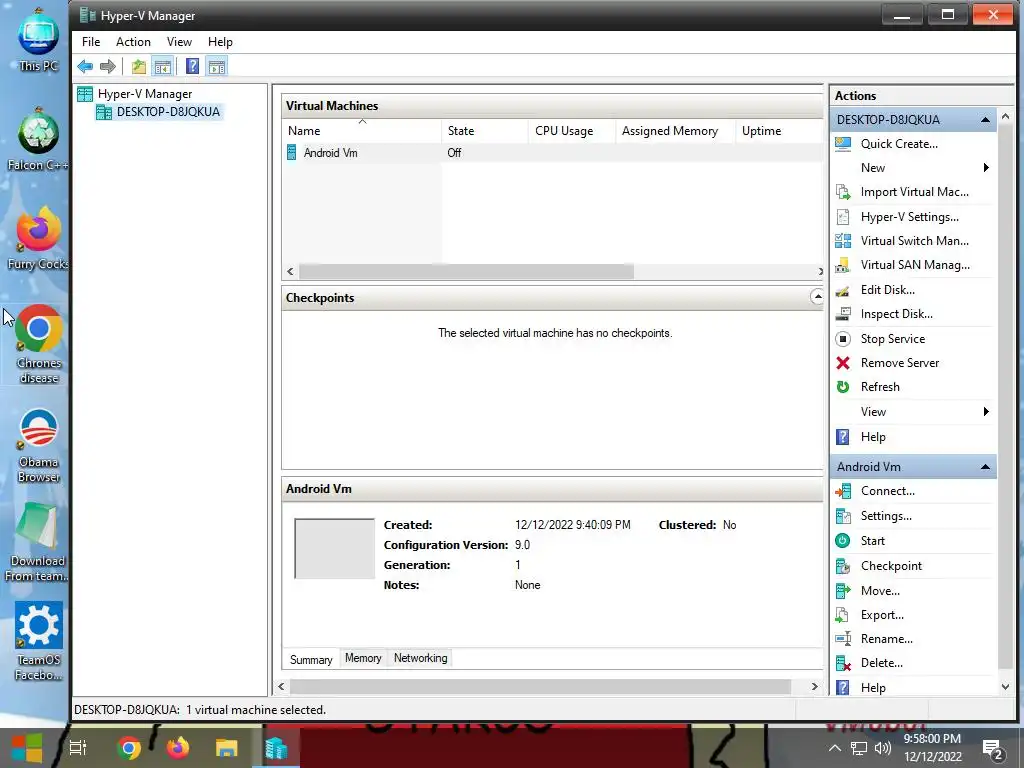Click the red Remove Server icon

843,363
